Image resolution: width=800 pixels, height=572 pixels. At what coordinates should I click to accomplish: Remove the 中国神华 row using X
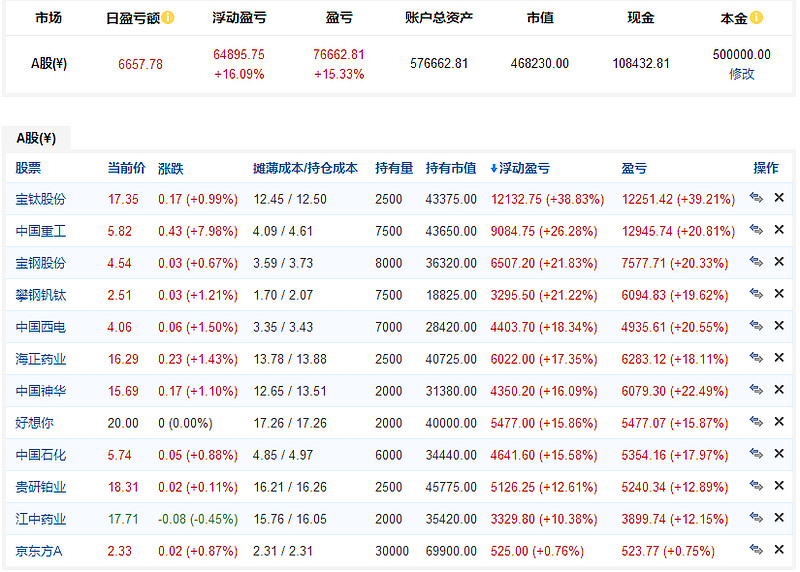(779, 390)
